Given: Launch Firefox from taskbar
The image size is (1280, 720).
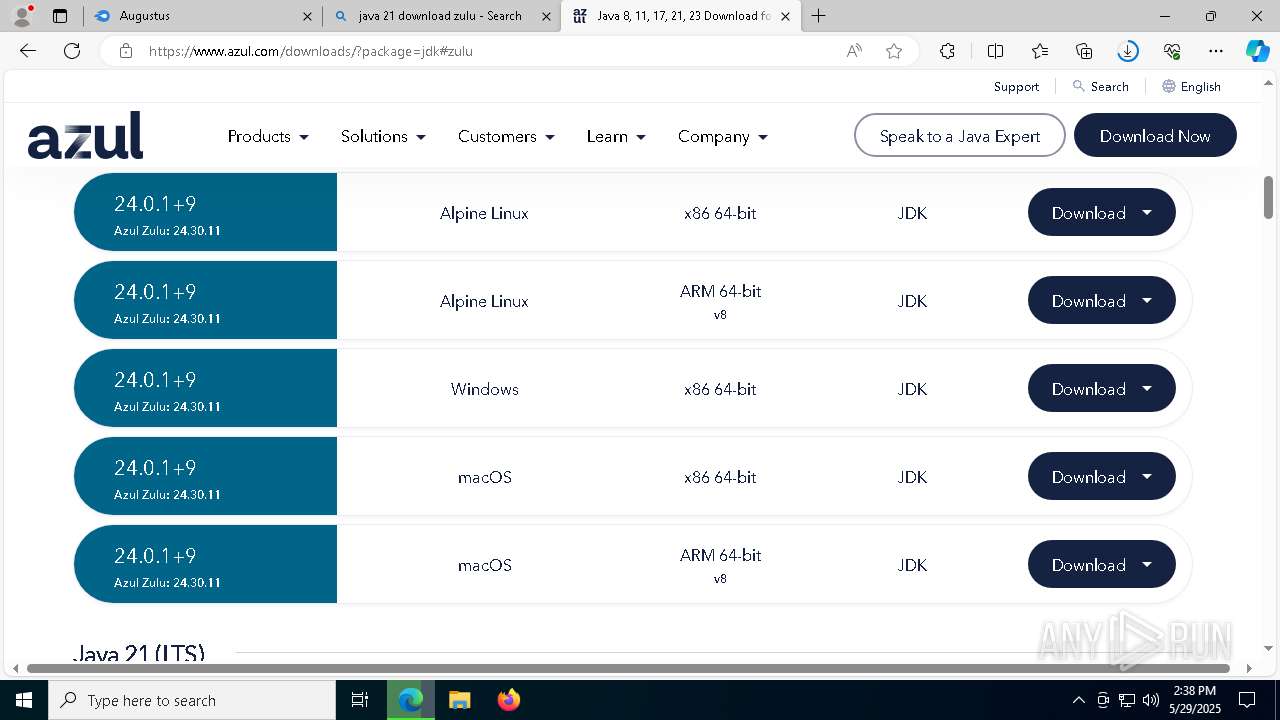Looking at the screenshot, I should [508, 700].
